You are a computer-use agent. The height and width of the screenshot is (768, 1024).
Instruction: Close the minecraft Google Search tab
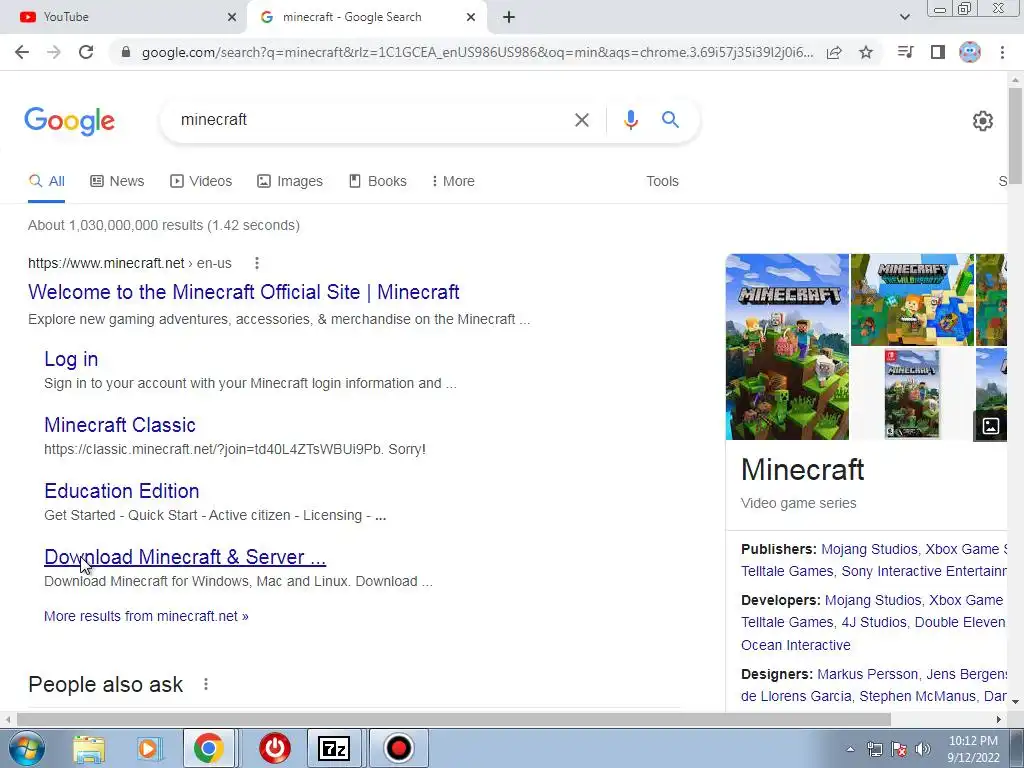(471, 17)
